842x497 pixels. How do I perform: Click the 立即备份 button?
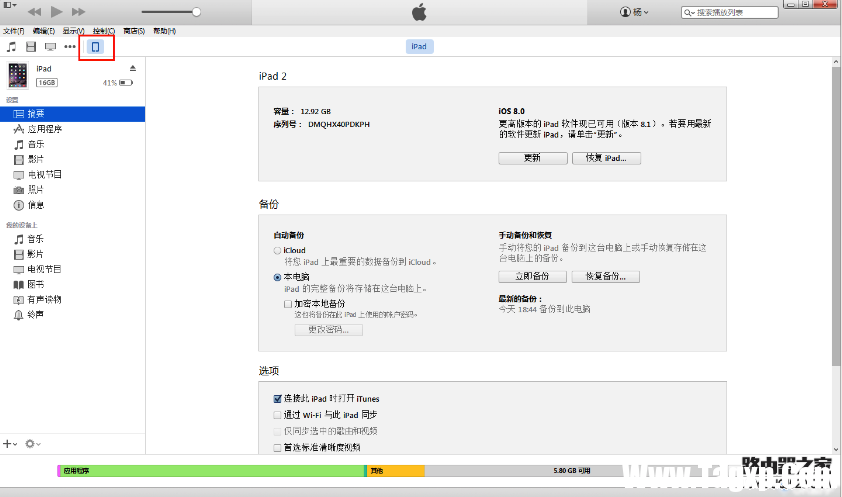(532, 276)
